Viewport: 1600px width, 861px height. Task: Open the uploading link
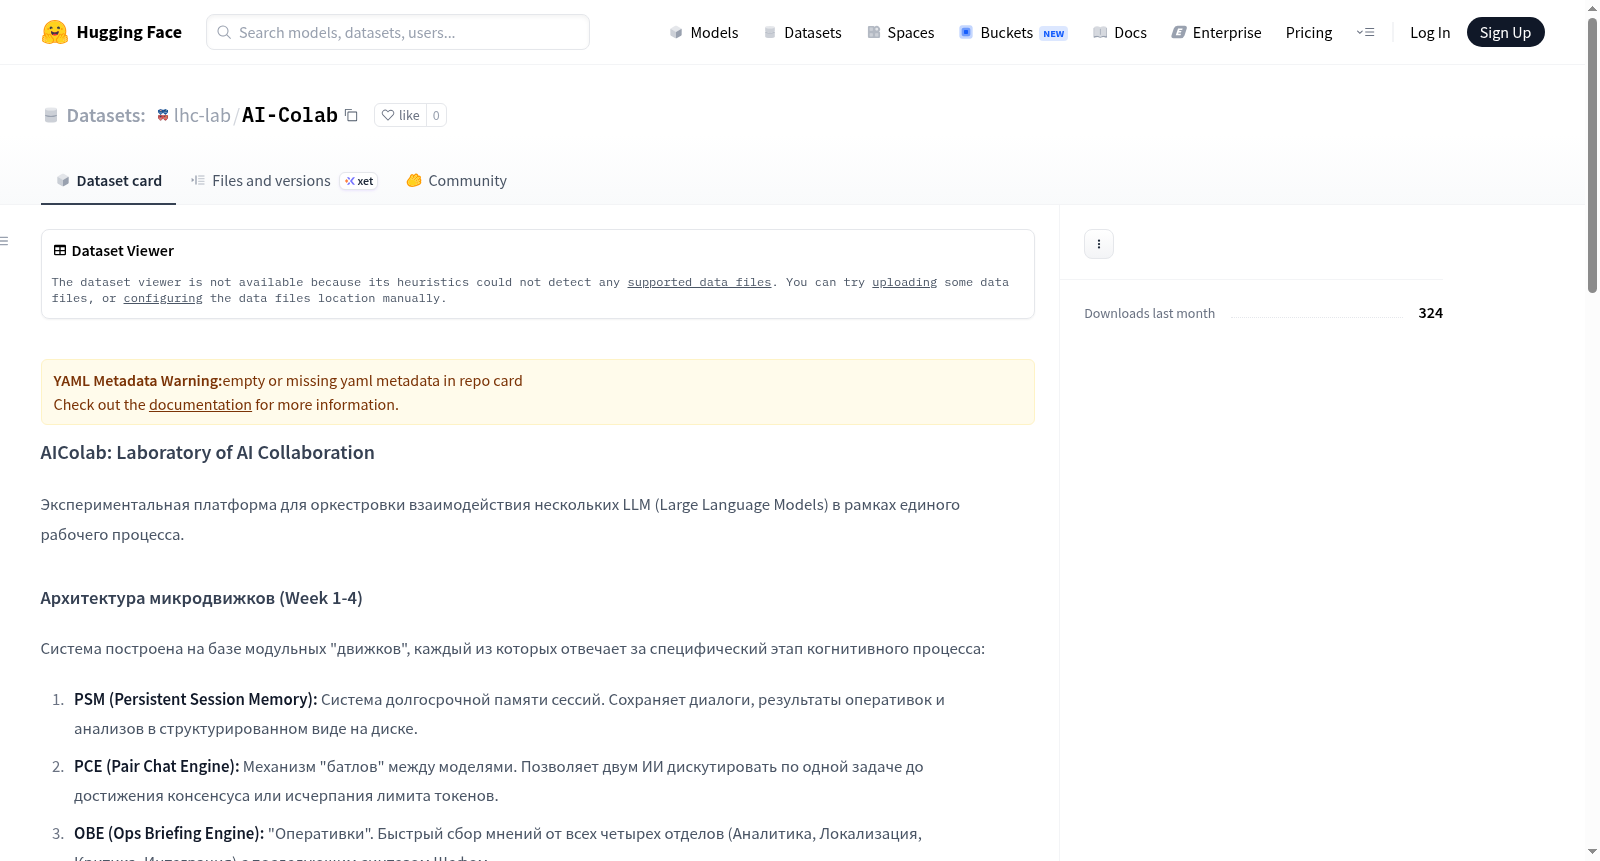tap(904, 282)
